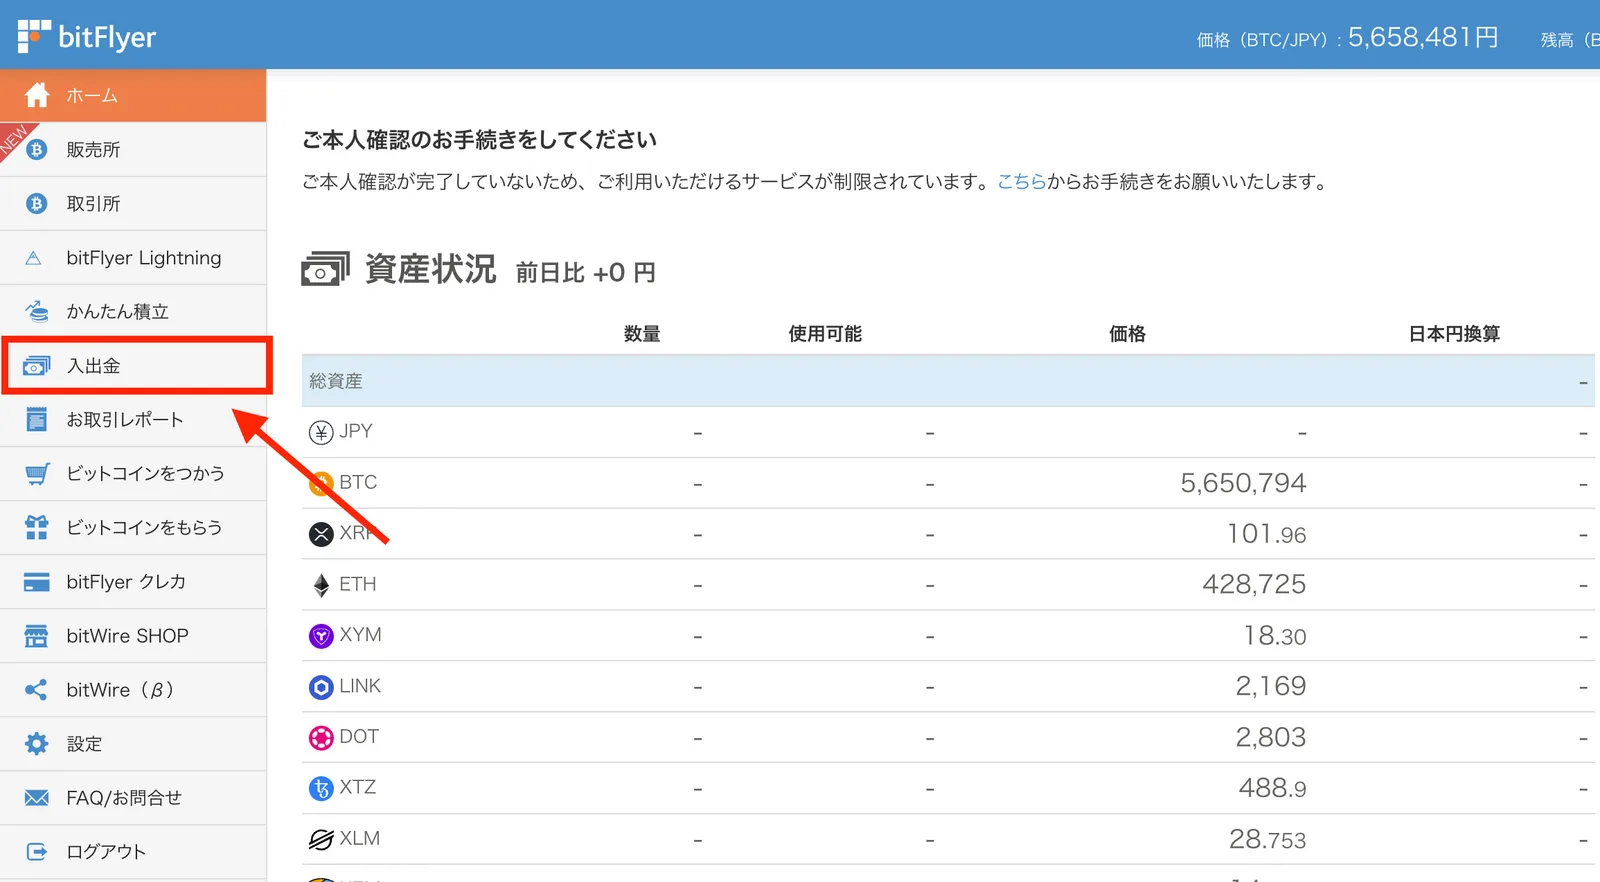Click the XTZ blue icon

321,789
